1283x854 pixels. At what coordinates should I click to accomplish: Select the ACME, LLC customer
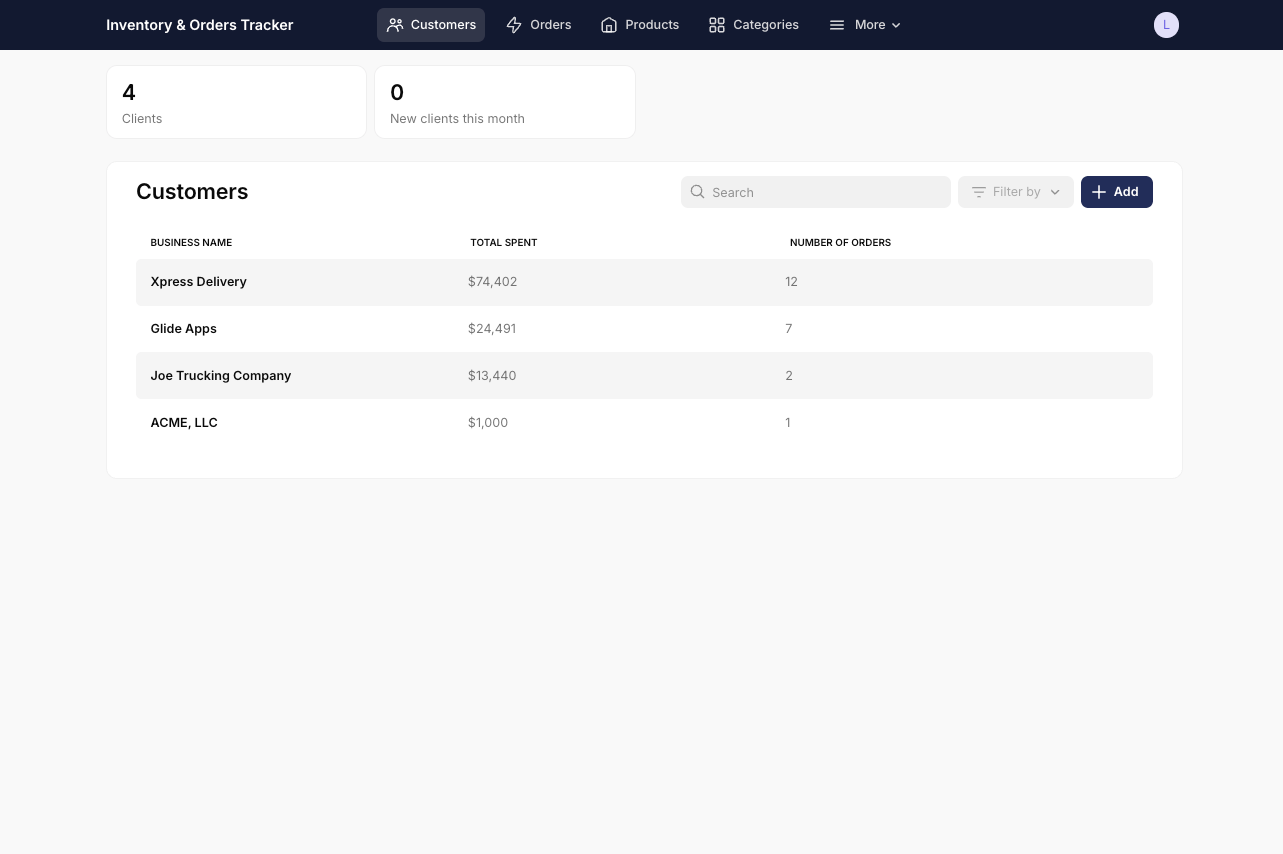point(644,423)
